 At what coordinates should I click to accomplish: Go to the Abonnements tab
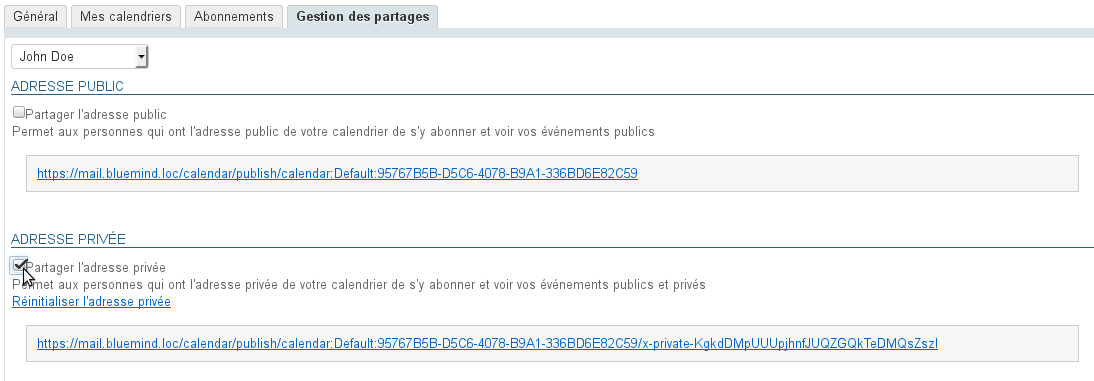tap(234, 16)
